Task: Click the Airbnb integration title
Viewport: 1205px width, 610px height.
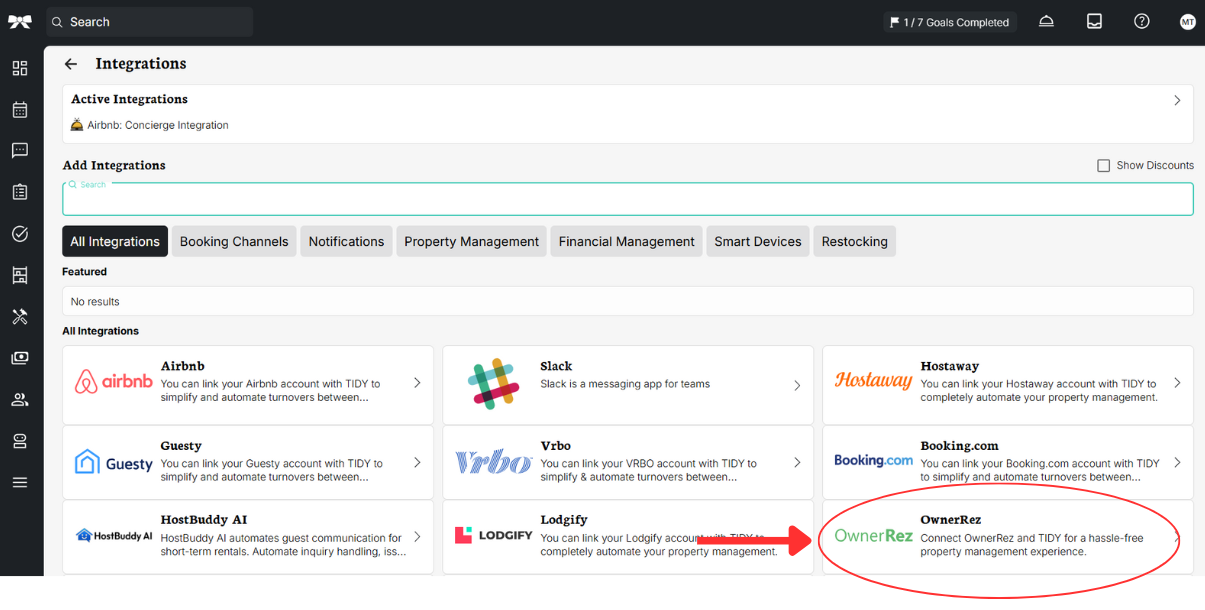Action: [182, 366]
